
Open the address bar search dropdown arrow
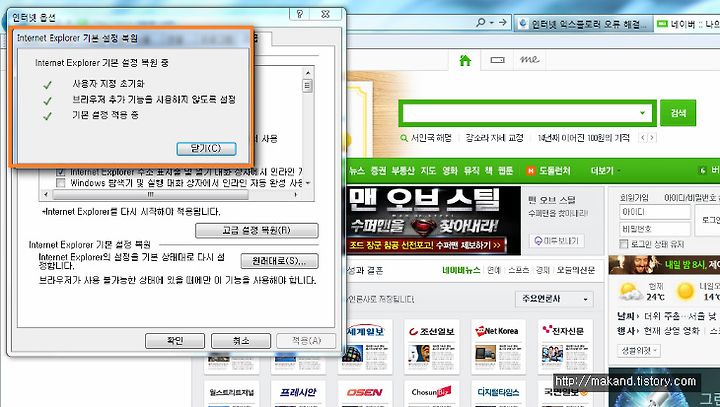coord(491,22)
